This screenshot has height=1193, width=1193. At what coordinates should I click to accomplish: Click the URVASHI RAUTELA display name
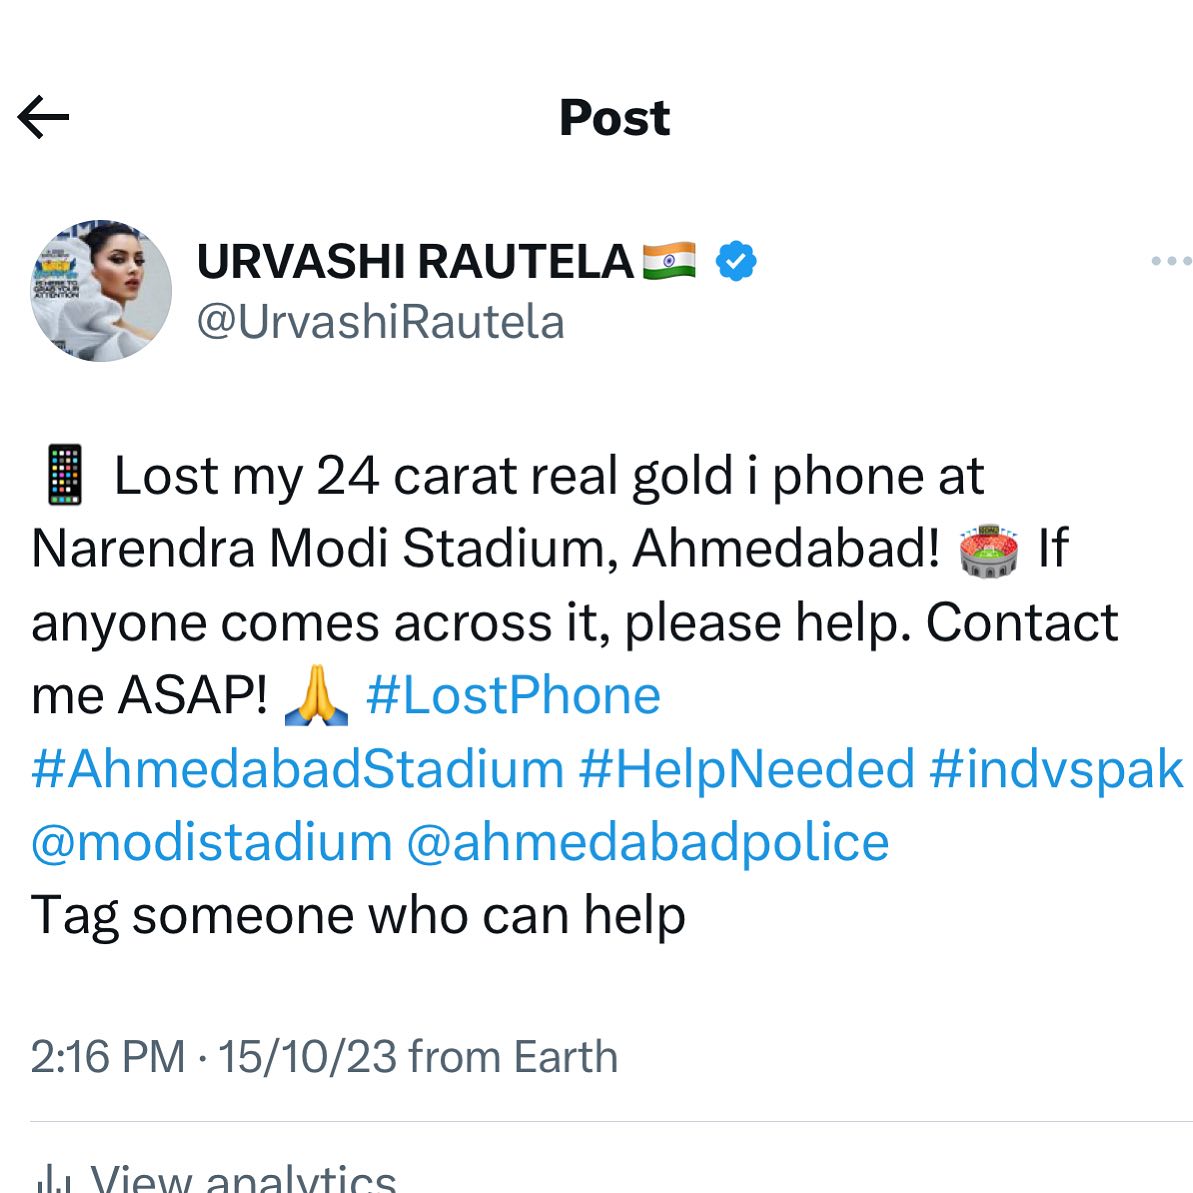point(415,261)
